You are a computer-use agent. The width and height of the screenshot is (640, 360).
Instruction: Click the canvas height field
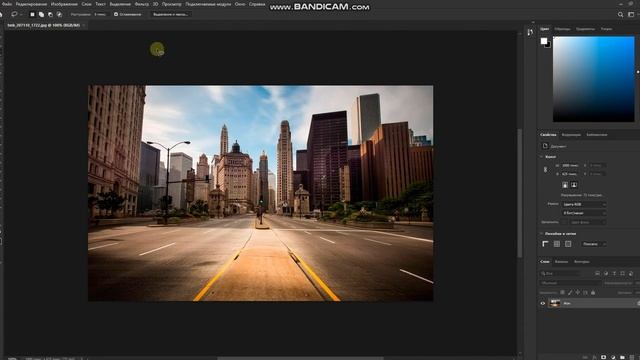(570, 174)
